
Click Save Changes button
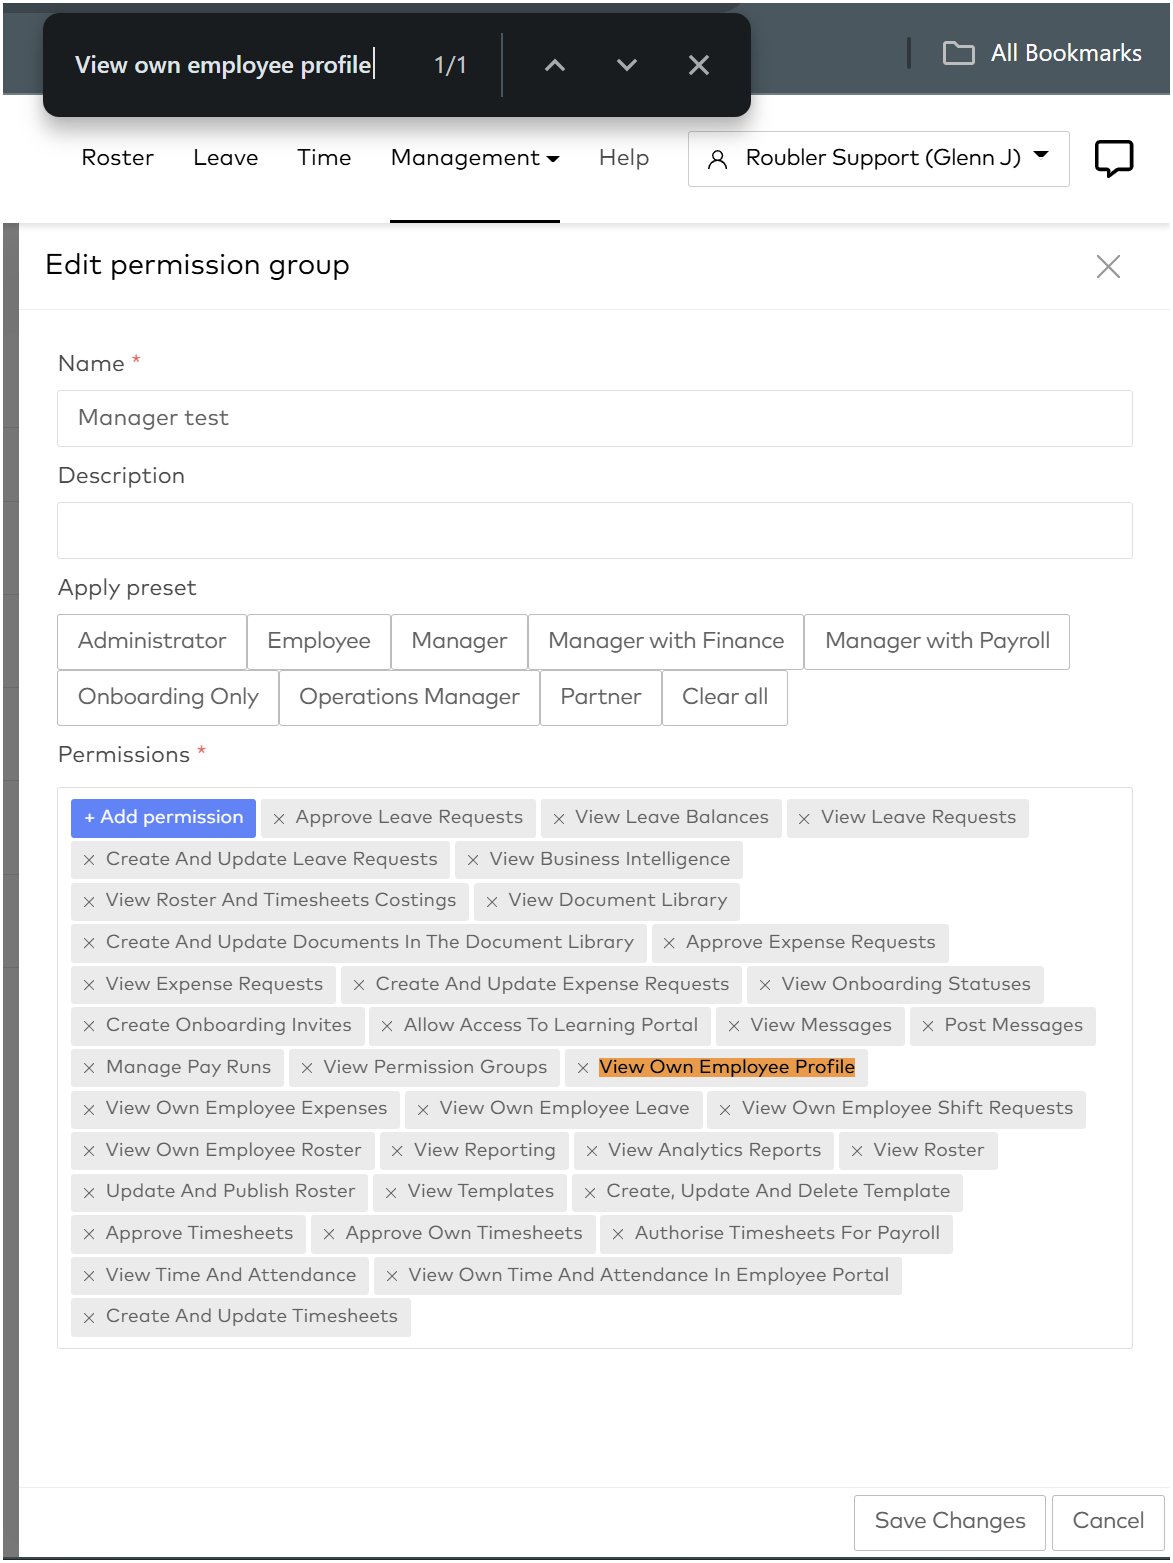tap(949, 1521)
